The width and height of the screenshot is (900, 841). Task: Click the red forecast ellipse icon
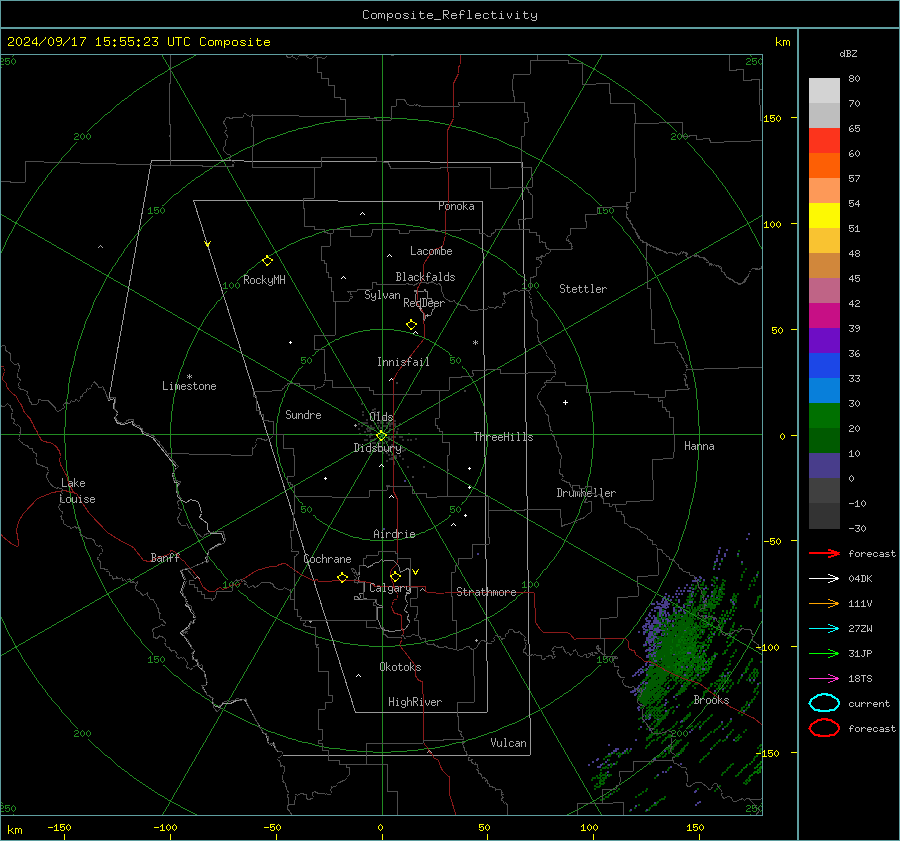[824, 728]
